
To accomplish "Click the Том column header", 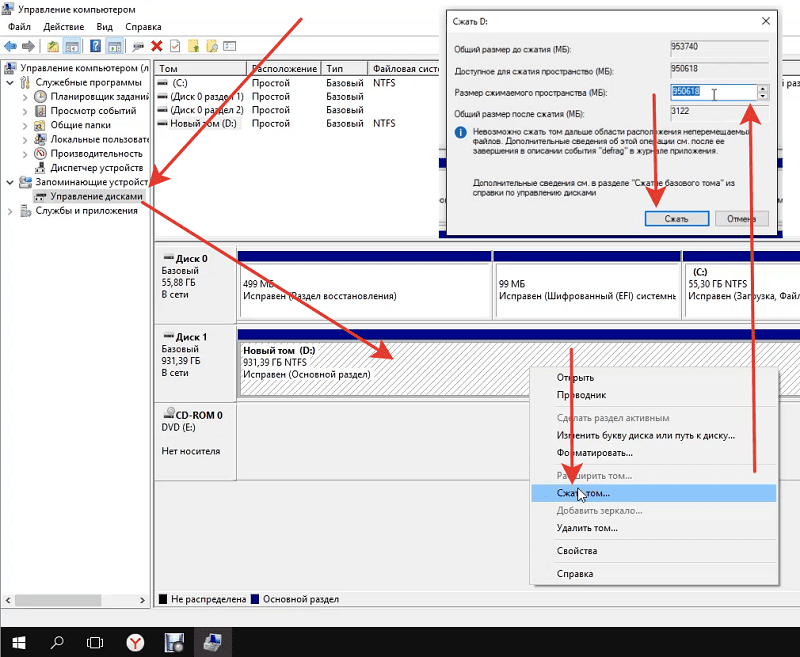I will tap(201, 68).
